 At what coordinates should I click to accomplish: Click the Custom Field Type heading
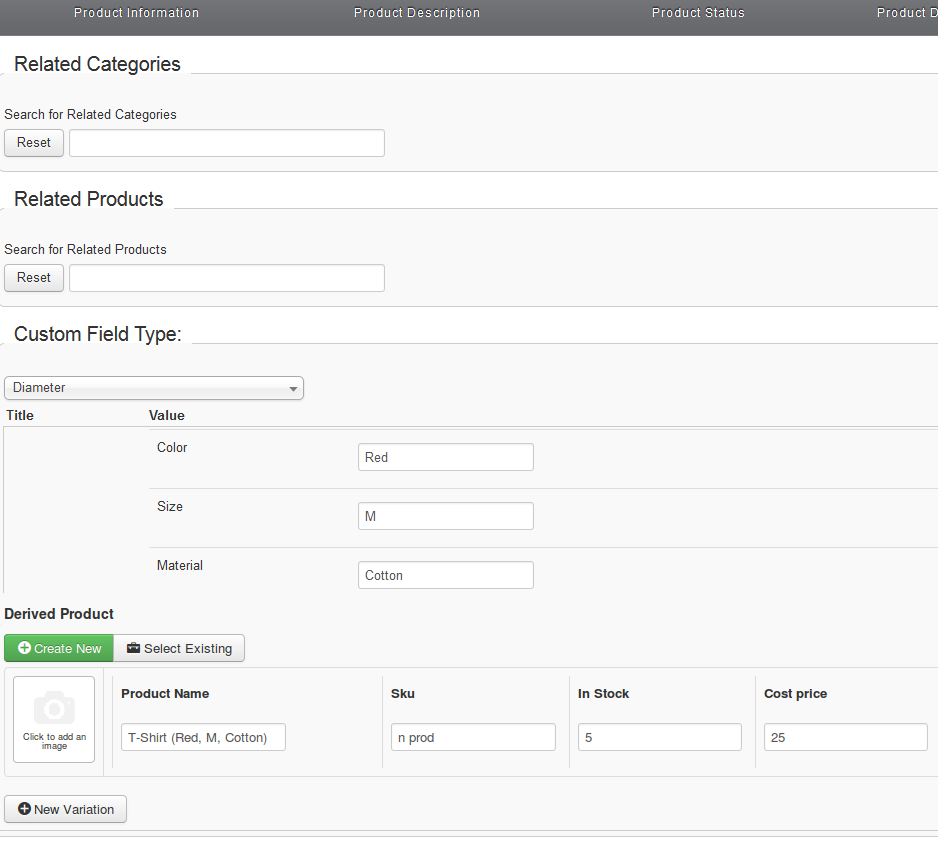pyautogui.click(x=98, y=334)
